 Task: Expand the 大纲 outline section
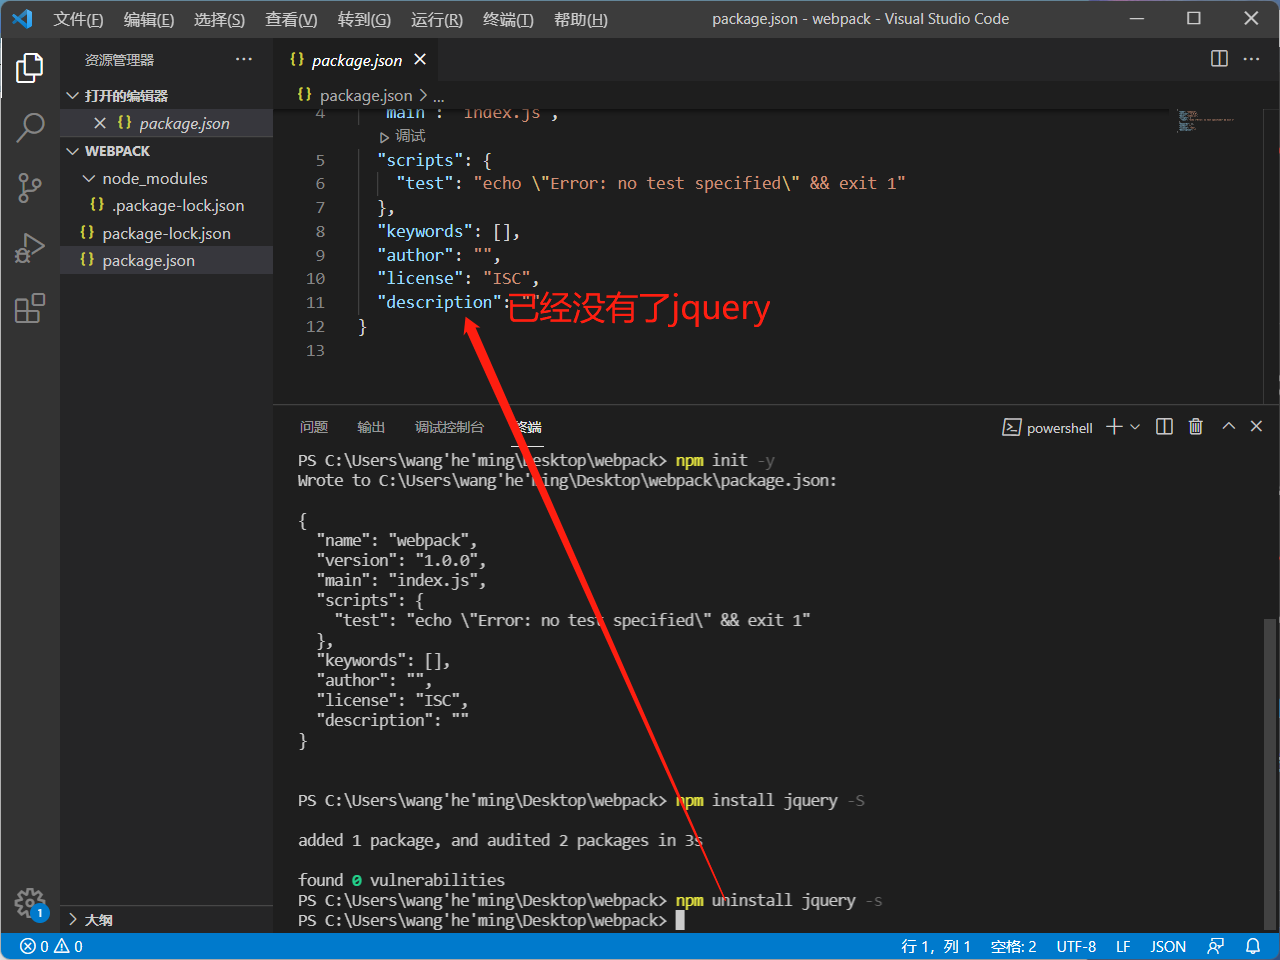pos(73,919)
